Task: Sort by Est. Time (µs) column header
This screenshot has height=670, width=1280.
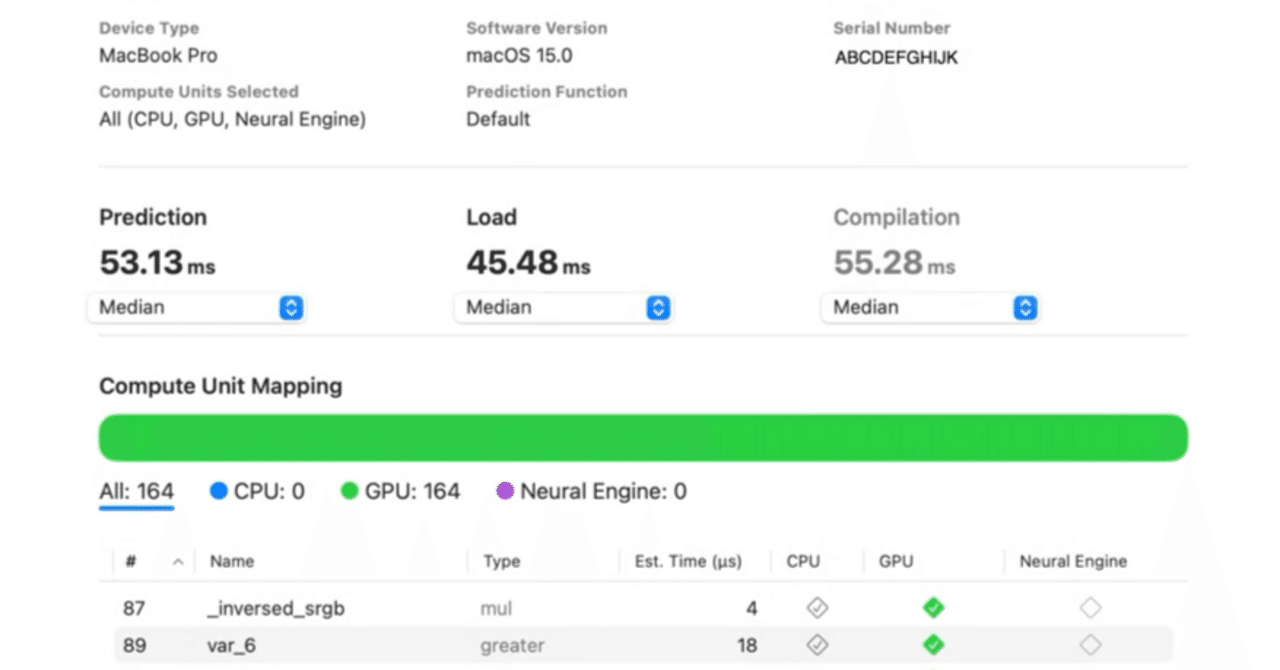Action: click(688, 562)
